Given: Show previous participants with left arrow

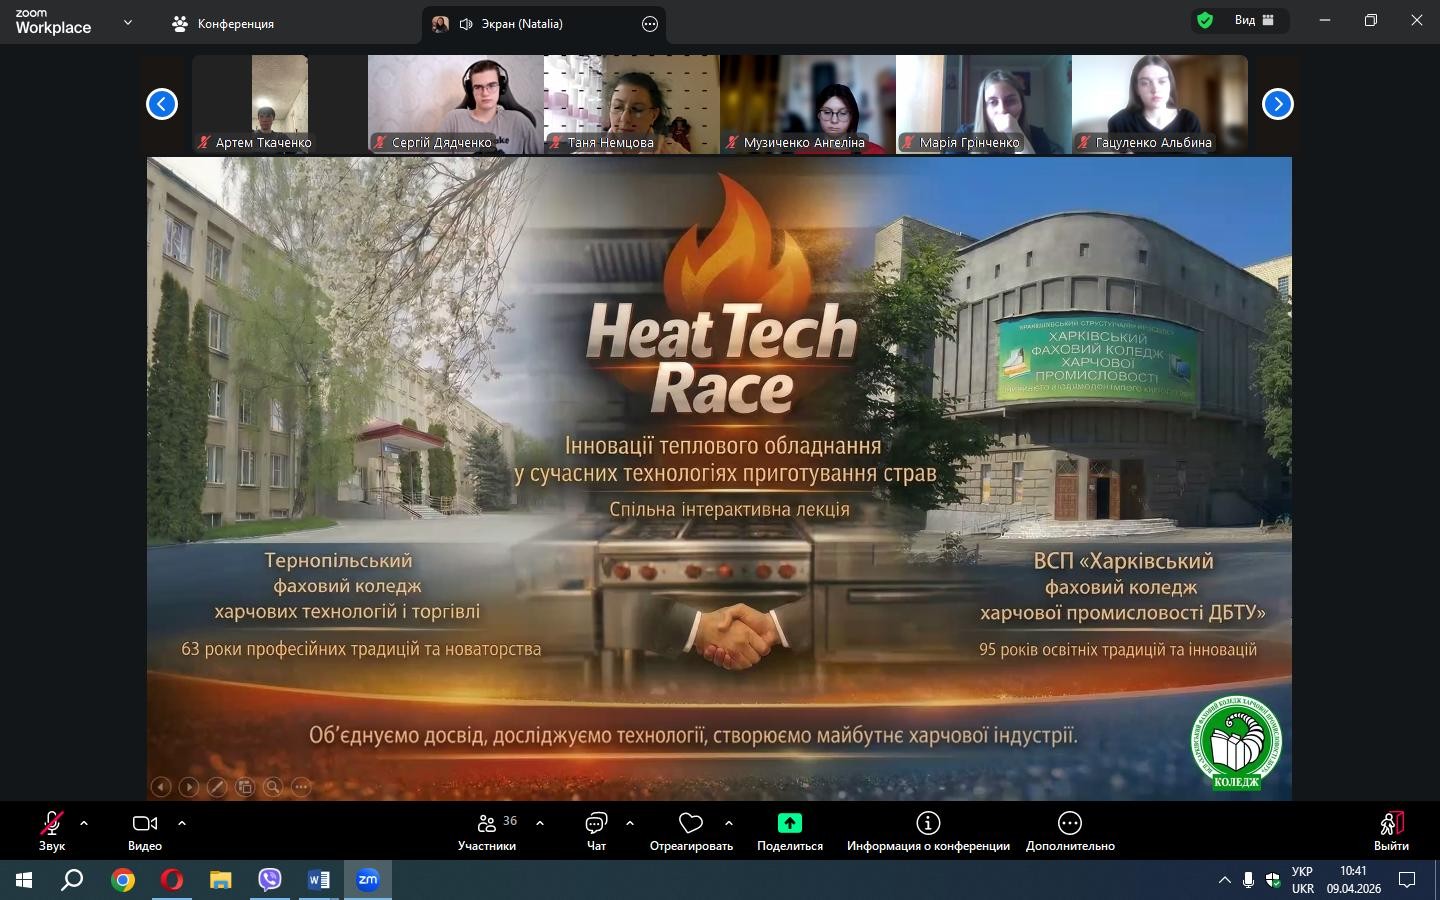Looking at the screenshot, I should tap(162, 104).
